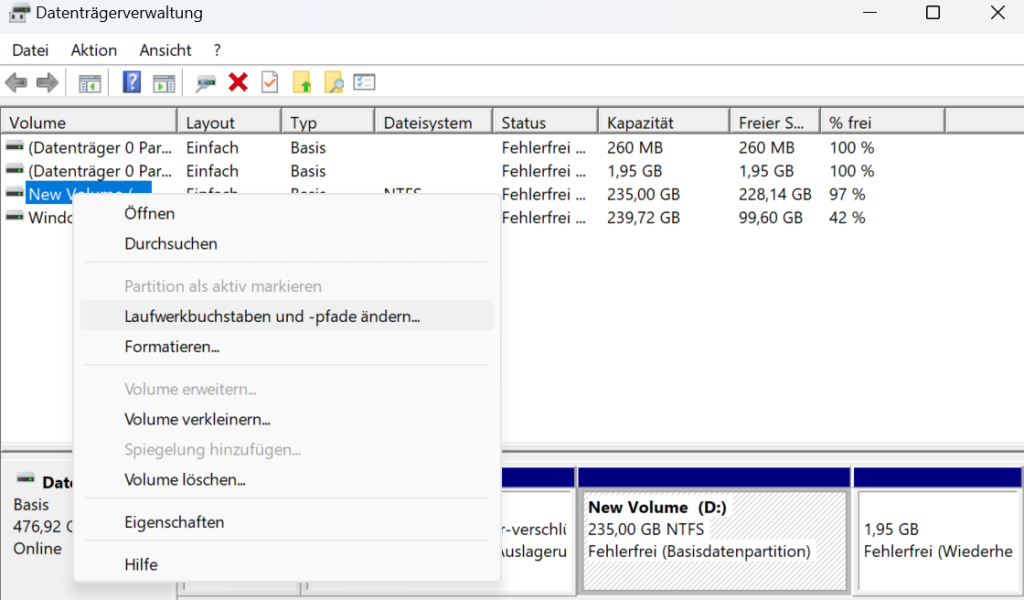Viewport: 1024px width, 600px height.
Task: Choose 'Formatieren...' from the context menu
Action: (x=171, y=347)
